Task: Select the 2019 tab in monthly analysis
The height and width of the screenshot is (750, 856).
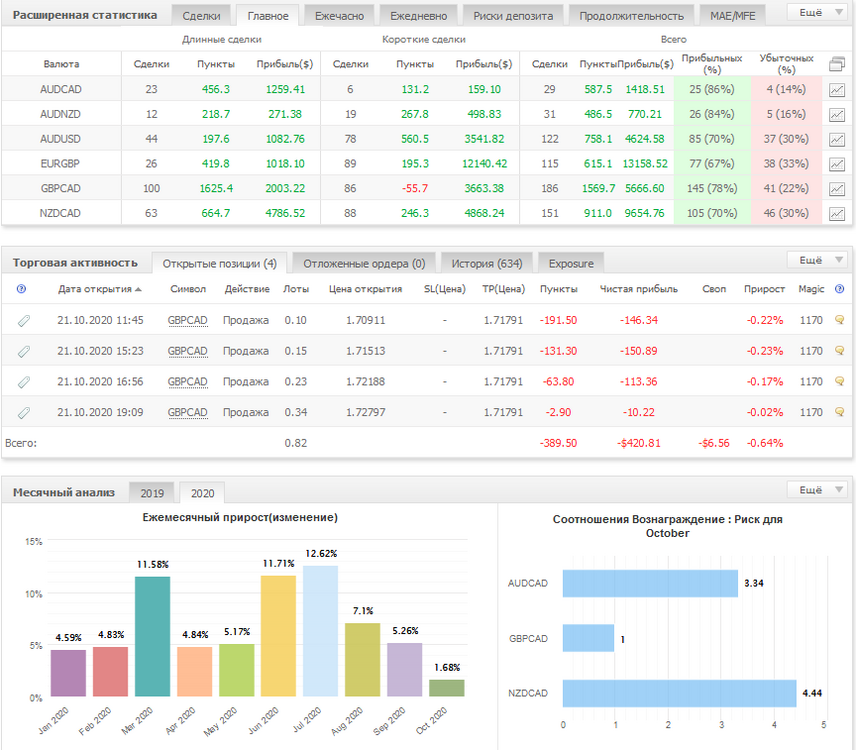Action: [152, 493]
